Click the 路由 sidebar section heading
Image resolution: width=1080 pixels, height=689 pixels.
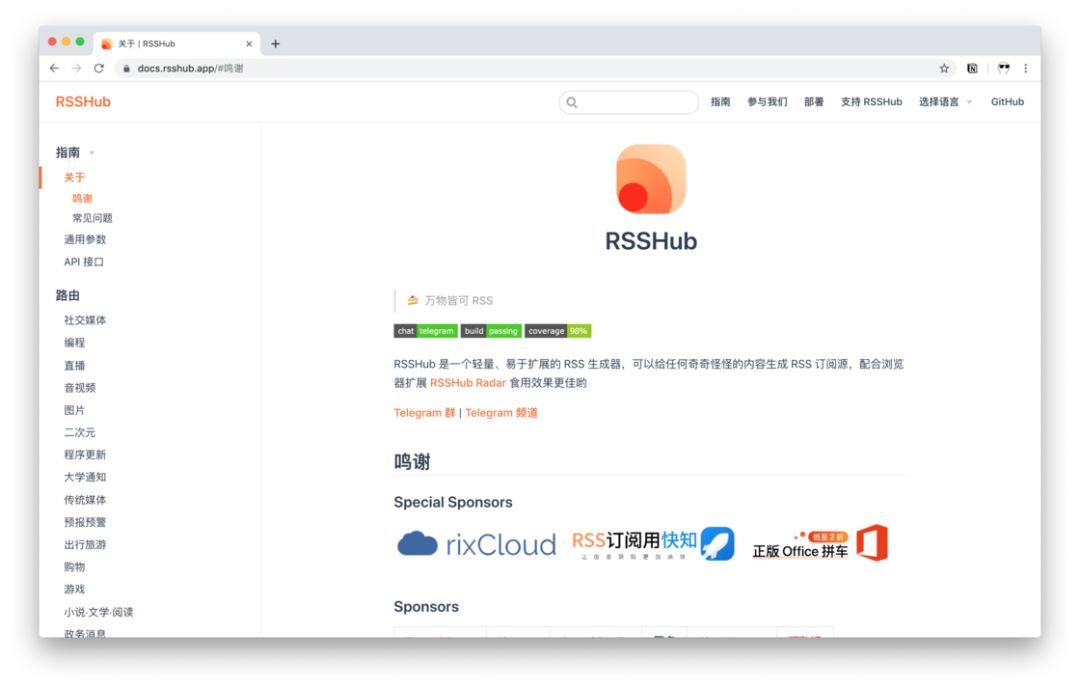tap(68, 295)
